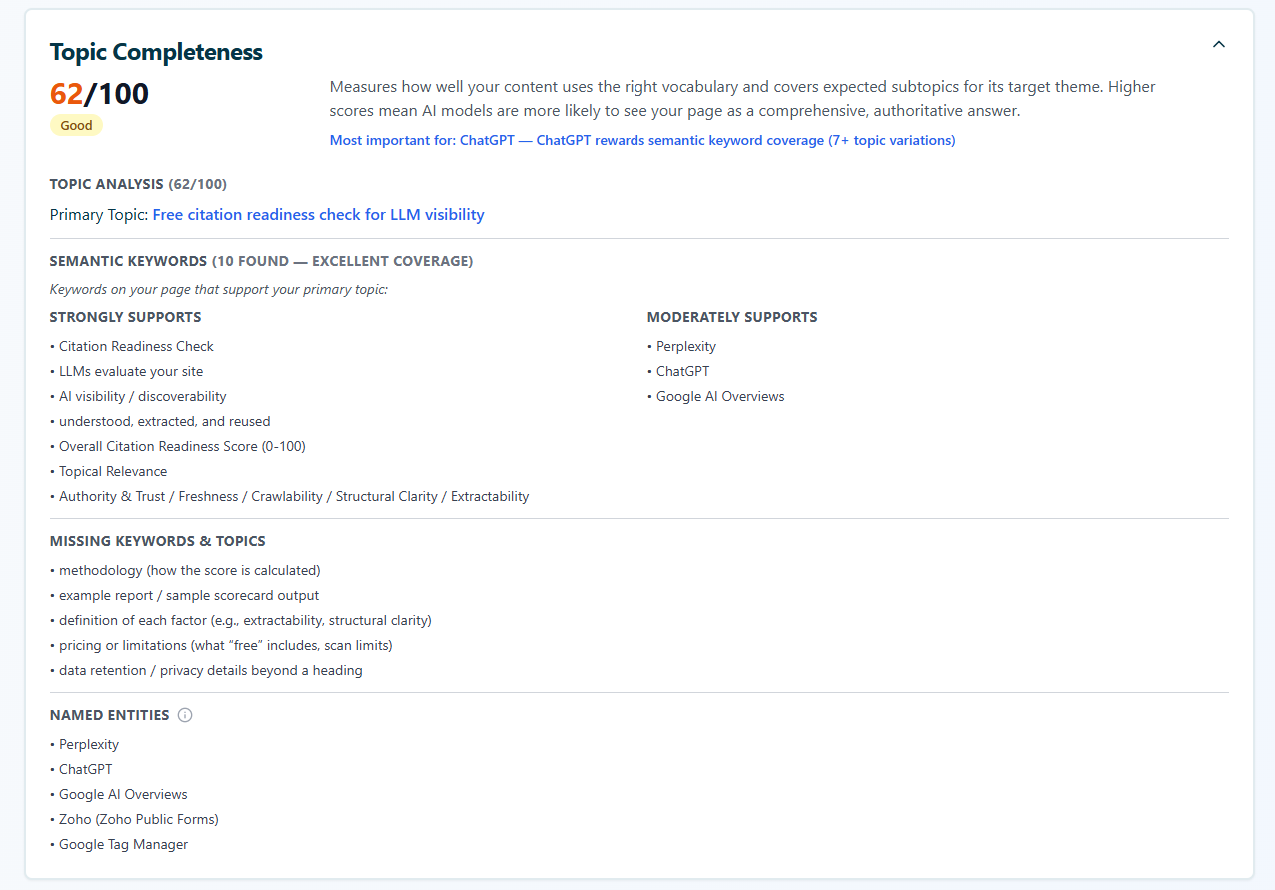Collapse the Topic Completeness panel via the chevron
This screenshot has width=1275, height=890.
tap(1218, 44)
